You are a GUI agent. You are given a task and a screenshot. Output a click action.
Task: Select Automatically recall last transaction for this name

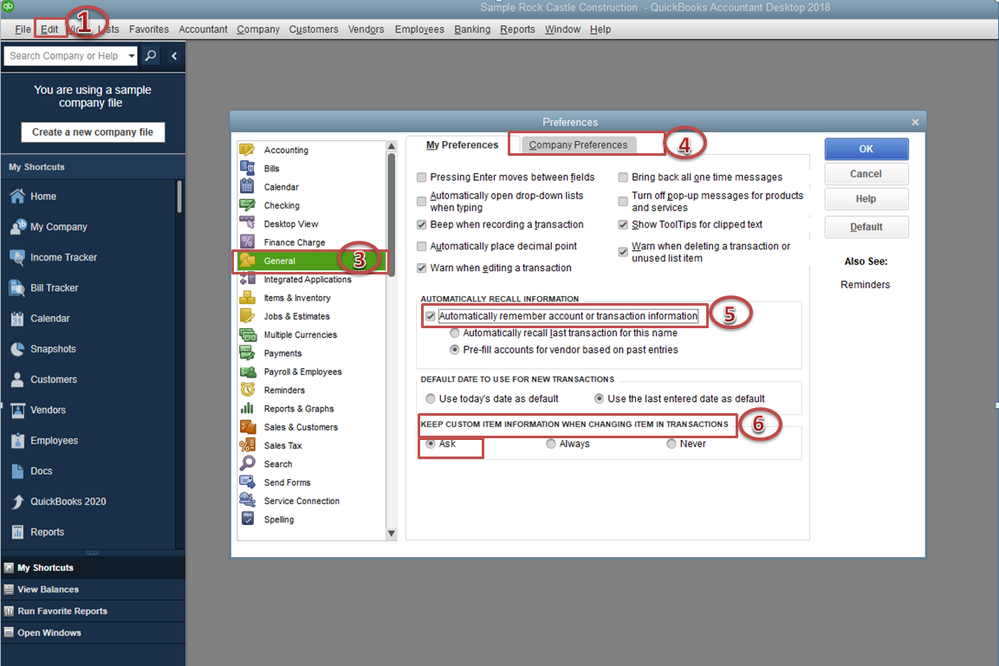(454, 333)
